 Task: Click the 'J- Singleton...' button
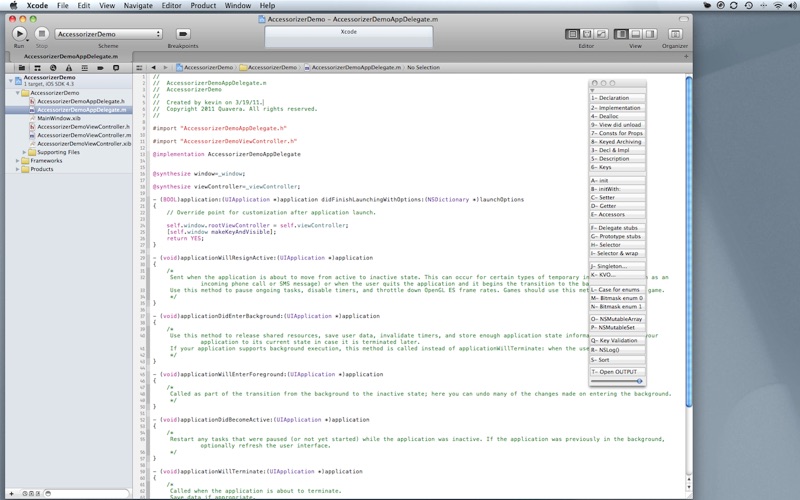tap(617, 266)
